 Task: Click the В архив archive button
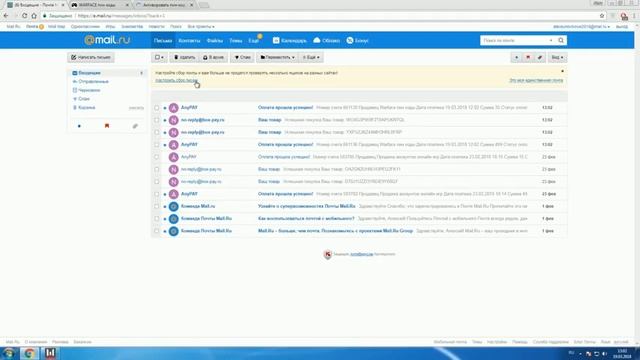click(x=213, y=58)
